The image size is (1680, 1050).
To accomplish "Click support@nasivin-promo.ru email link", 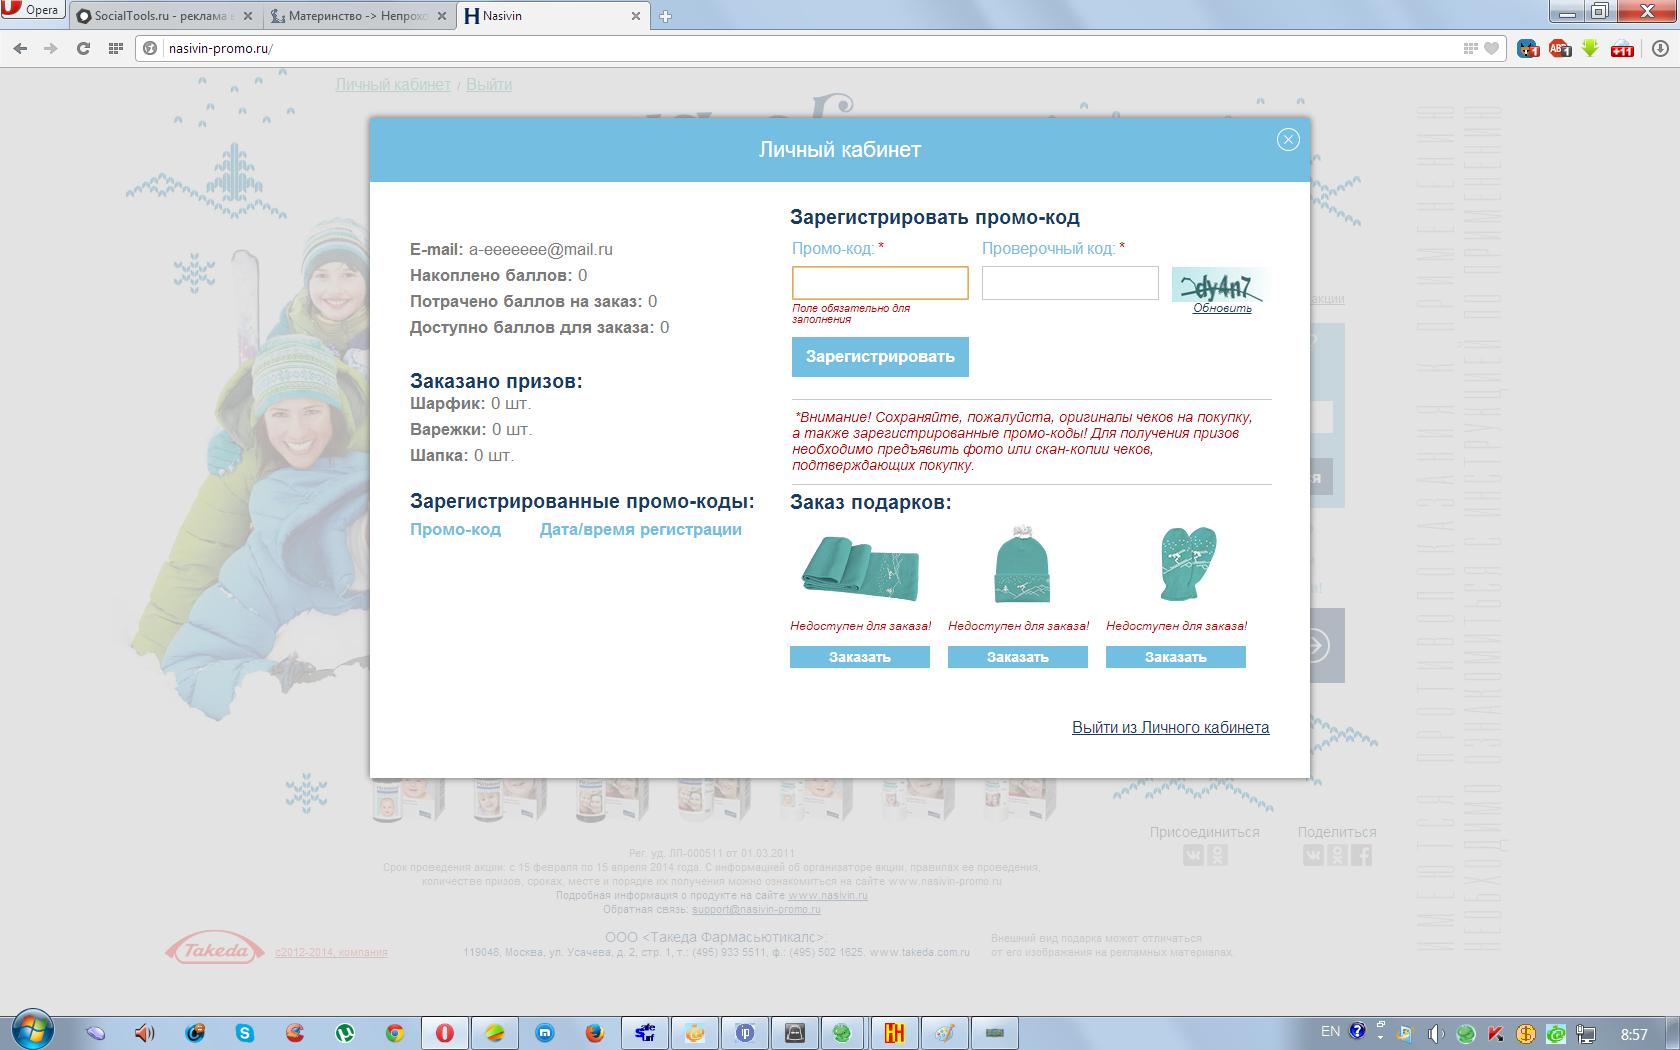I will tap(756, 909).
